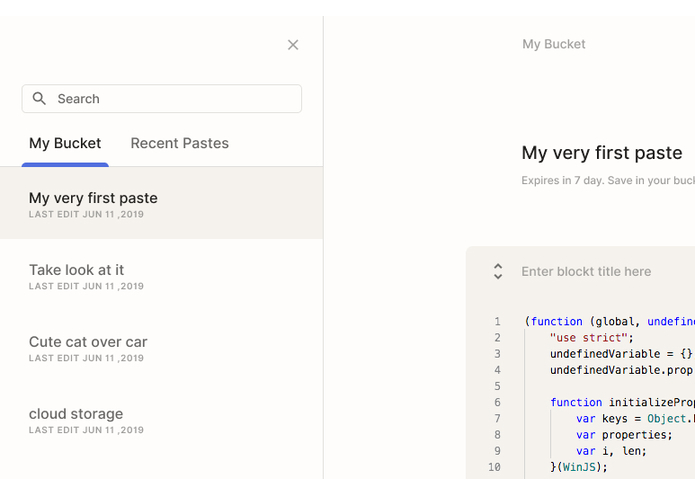Click code line number 1

tap(497, 321)
